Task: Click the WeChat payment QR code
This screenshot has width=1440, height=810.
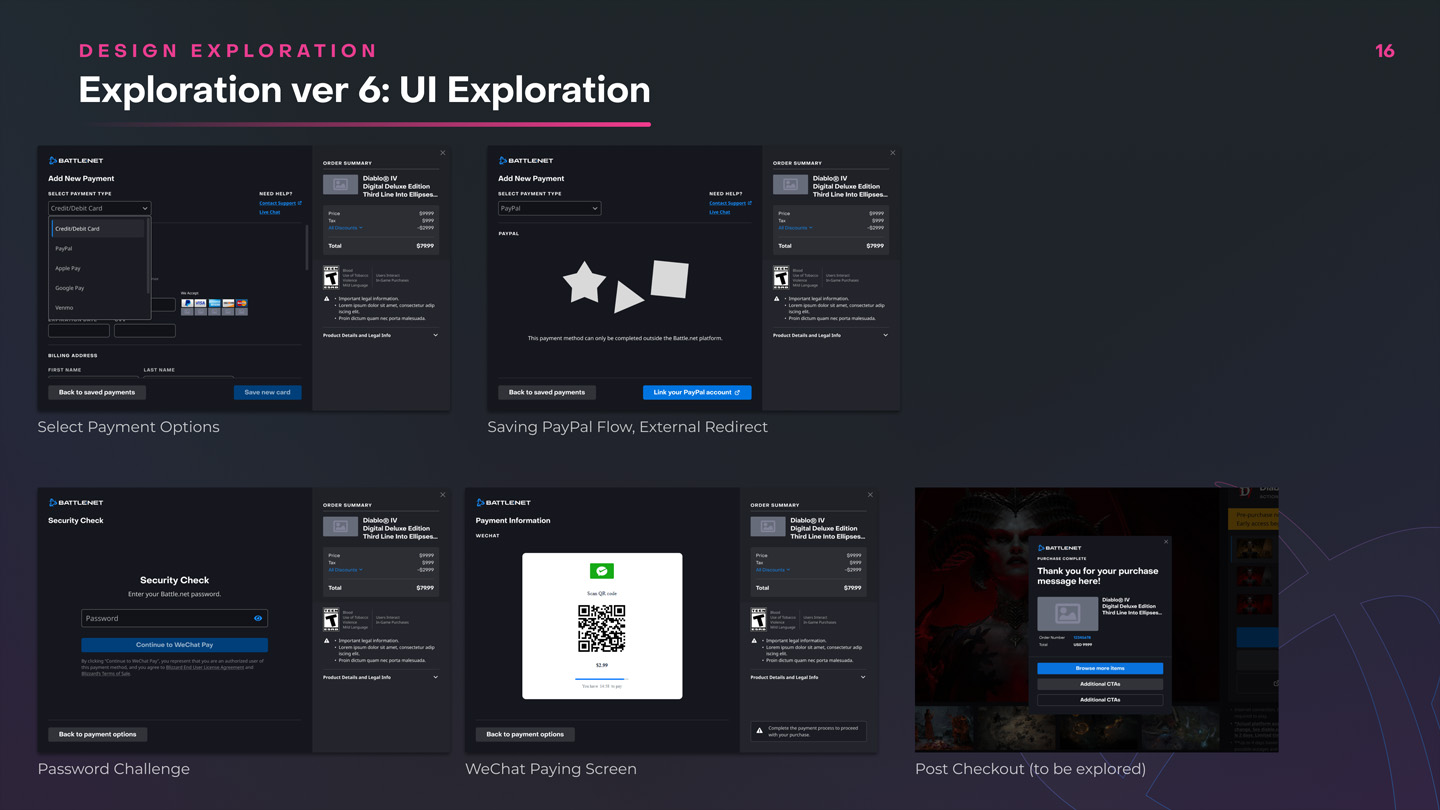Action: click(x=602, y=628)
